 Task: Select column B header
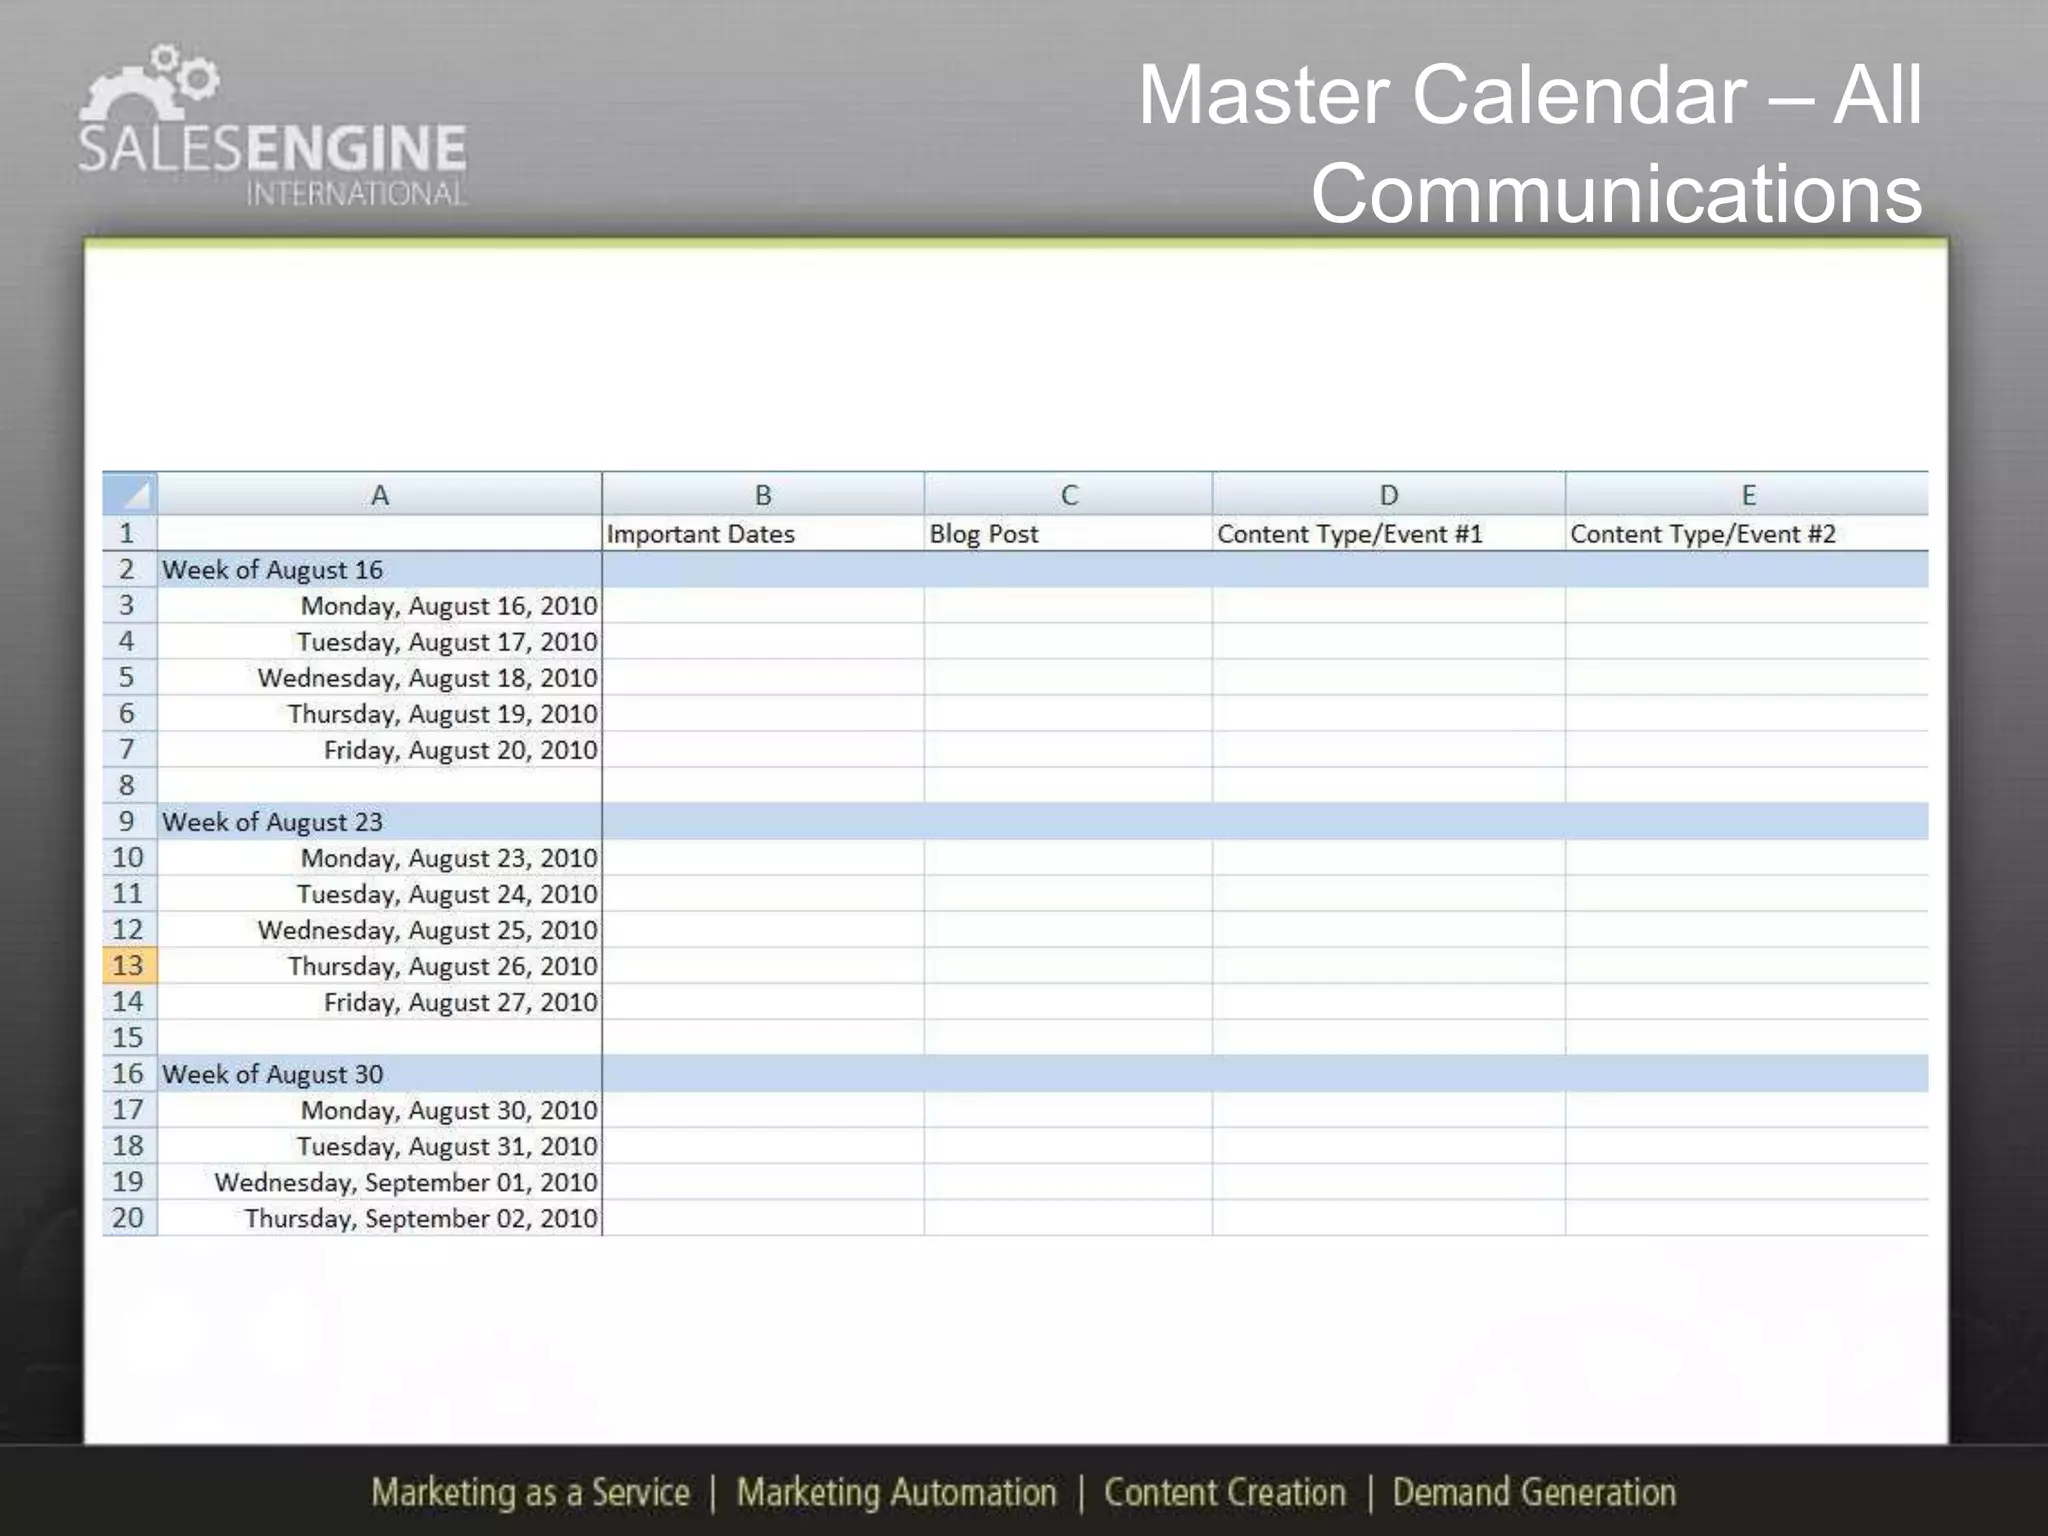coord(763,494)
